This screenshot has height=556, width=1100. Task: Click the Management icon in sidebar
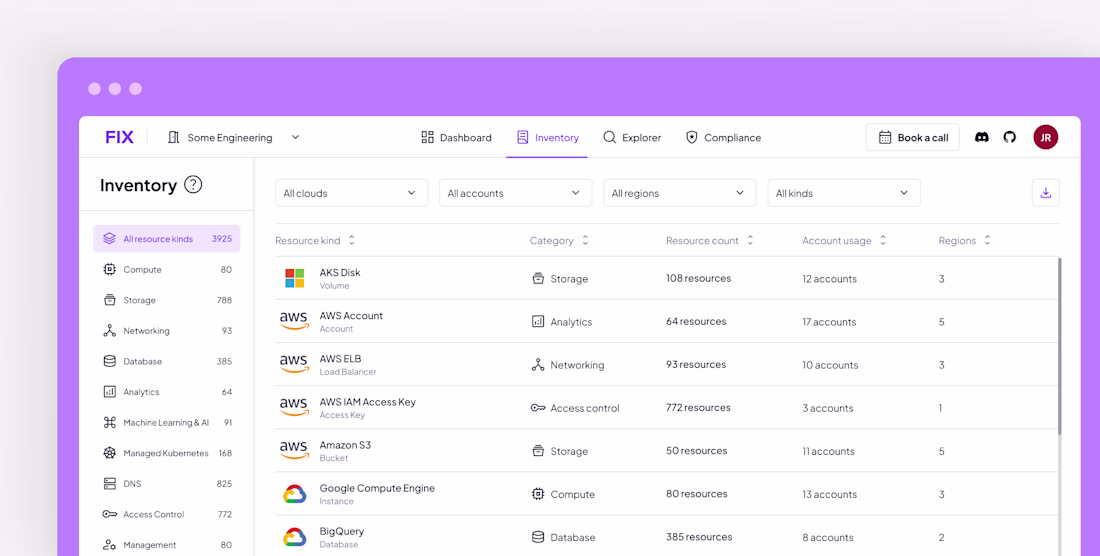pyautogui.click(x=109, y=545)
